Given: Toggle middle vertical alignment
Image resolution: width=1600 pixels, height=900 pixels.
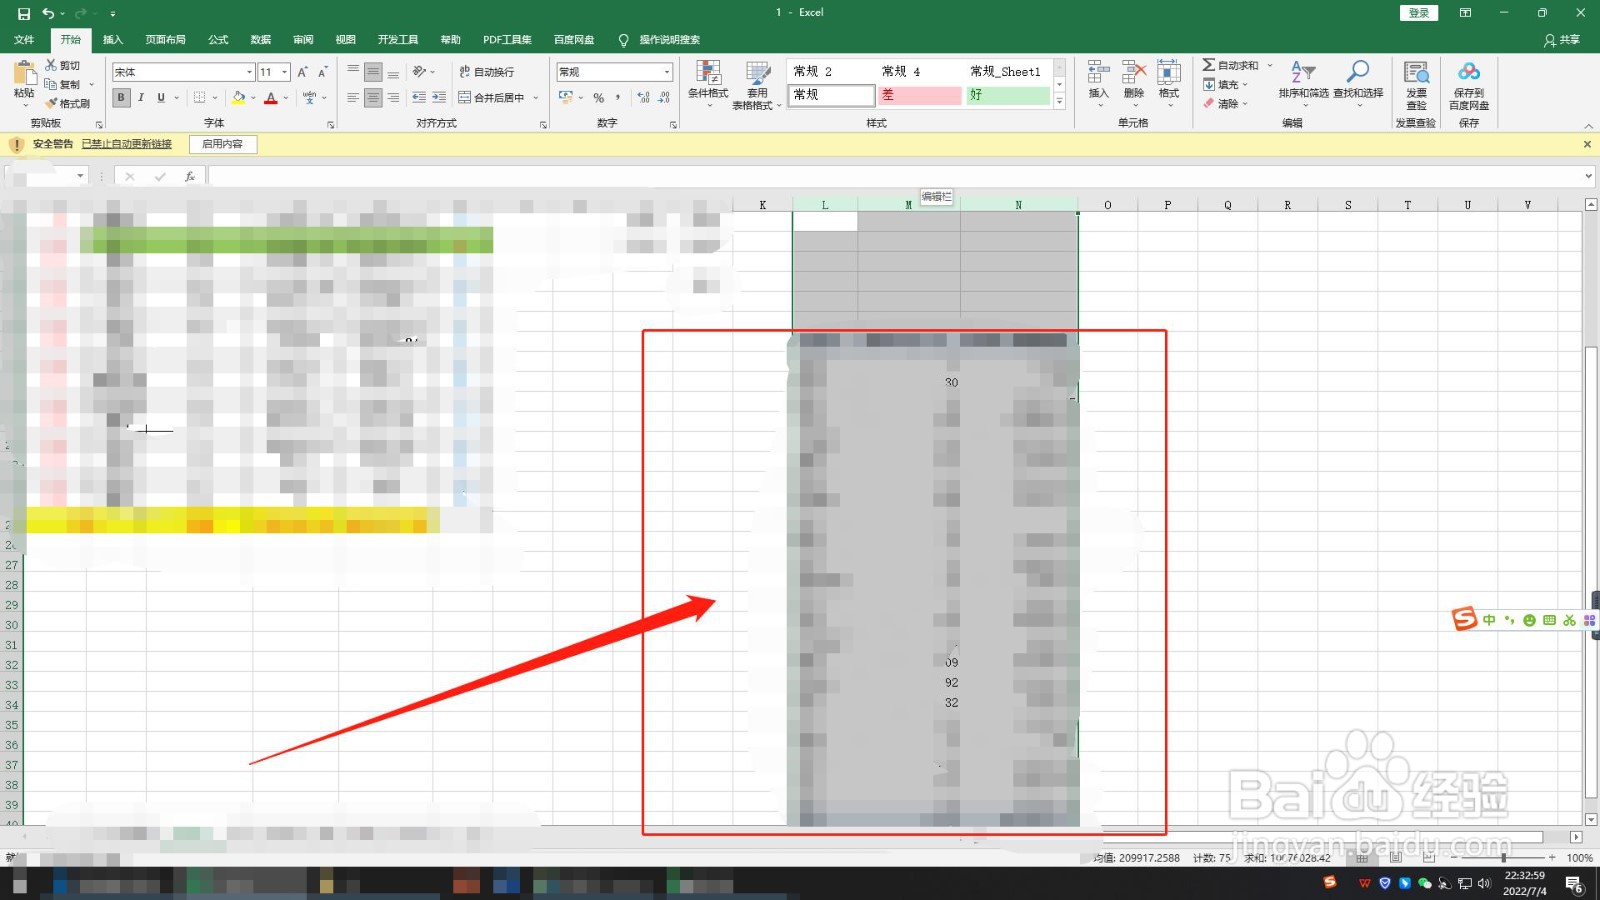Looking at the screenshot, I should 373,72.
